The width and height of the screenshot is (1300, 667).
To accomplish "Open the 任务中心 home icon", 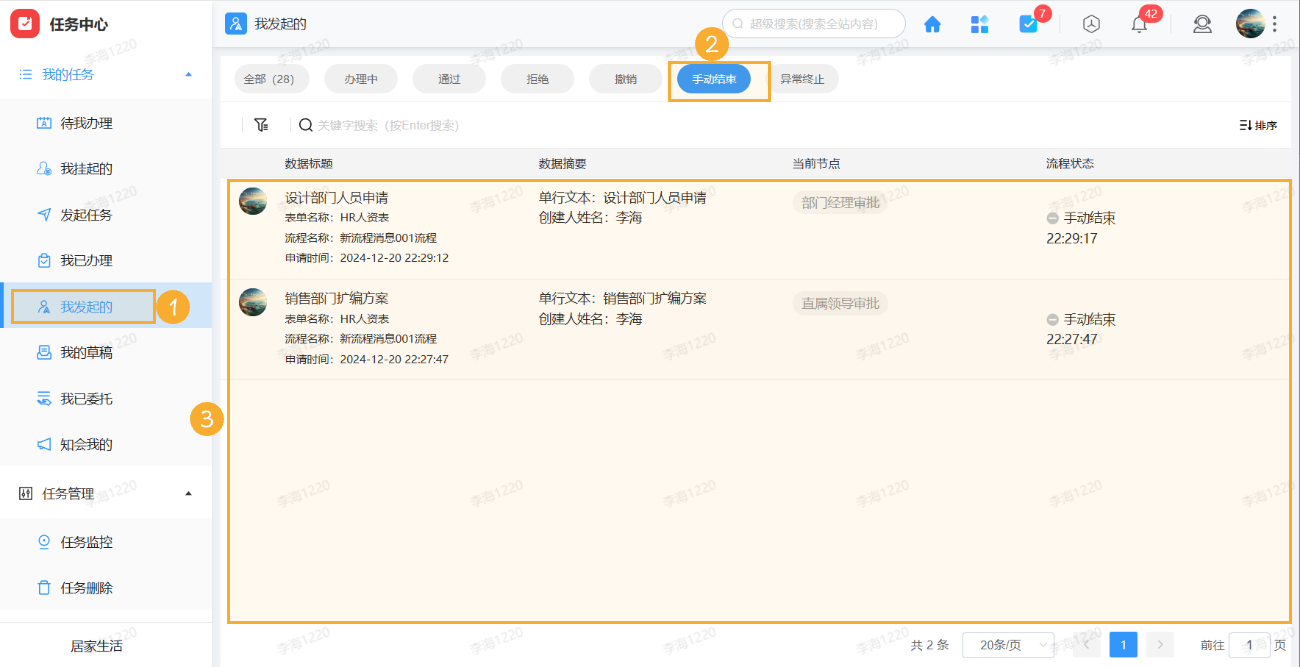I will pos(932,23).
